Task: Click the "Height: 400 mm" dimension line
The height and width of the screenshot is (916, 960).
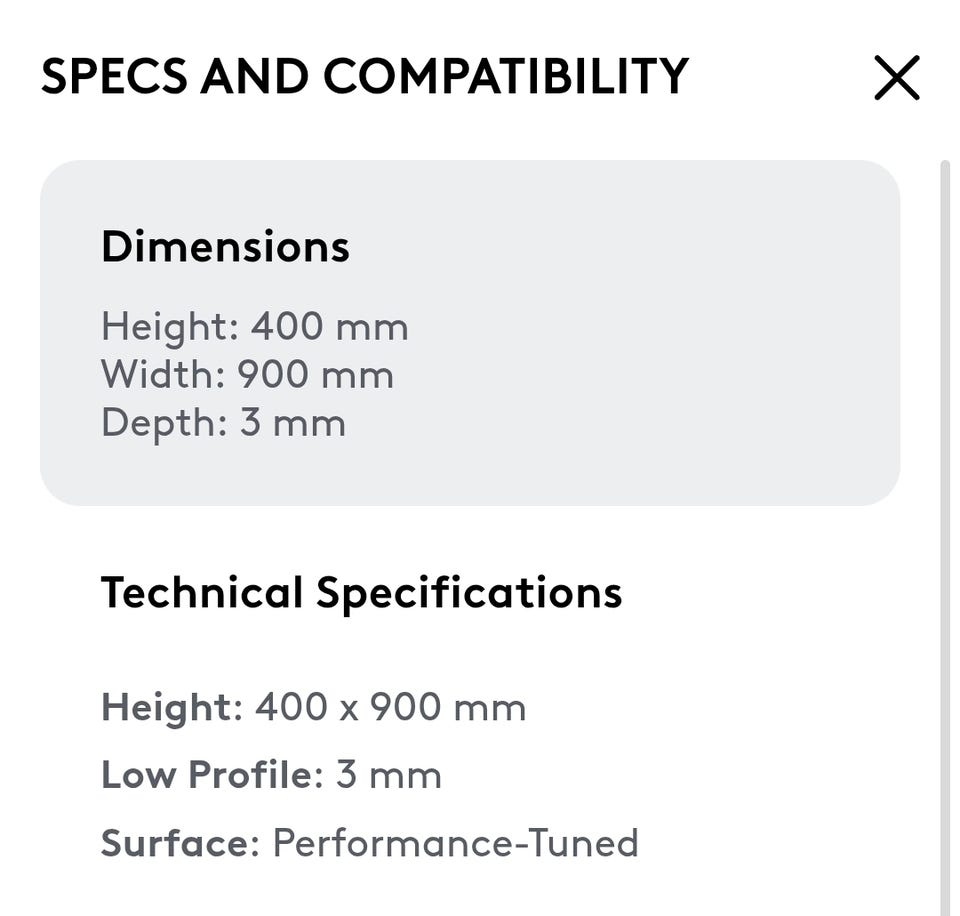Action: (x=254, y=327)
